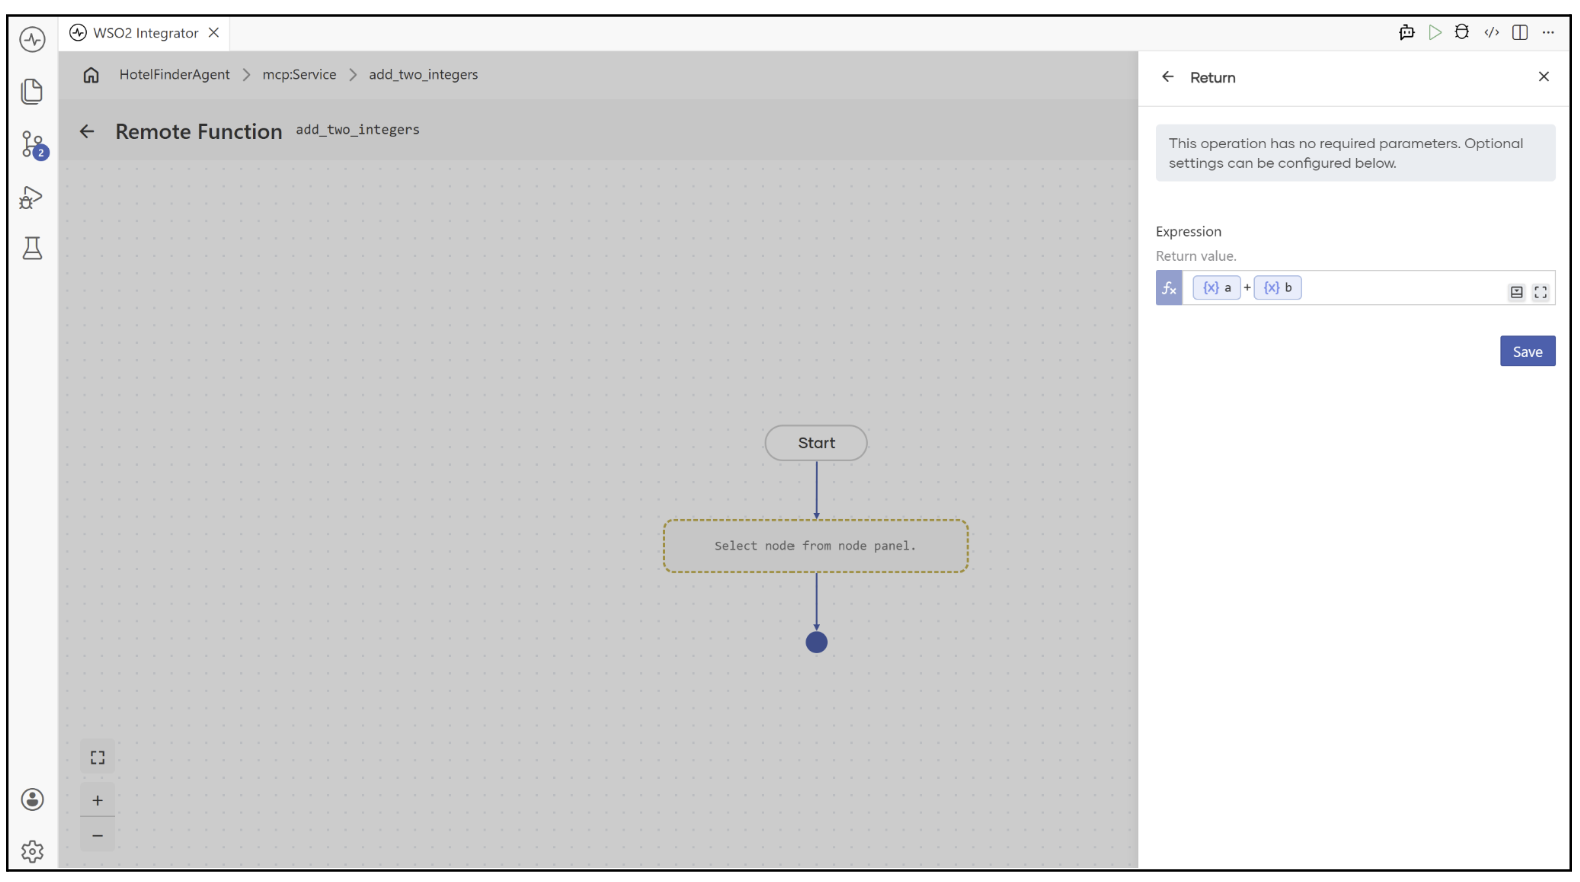Image resolution: width=1580 pixels, height=882 pixels.
Task: Click the Return panel title
Action: 1213,78
